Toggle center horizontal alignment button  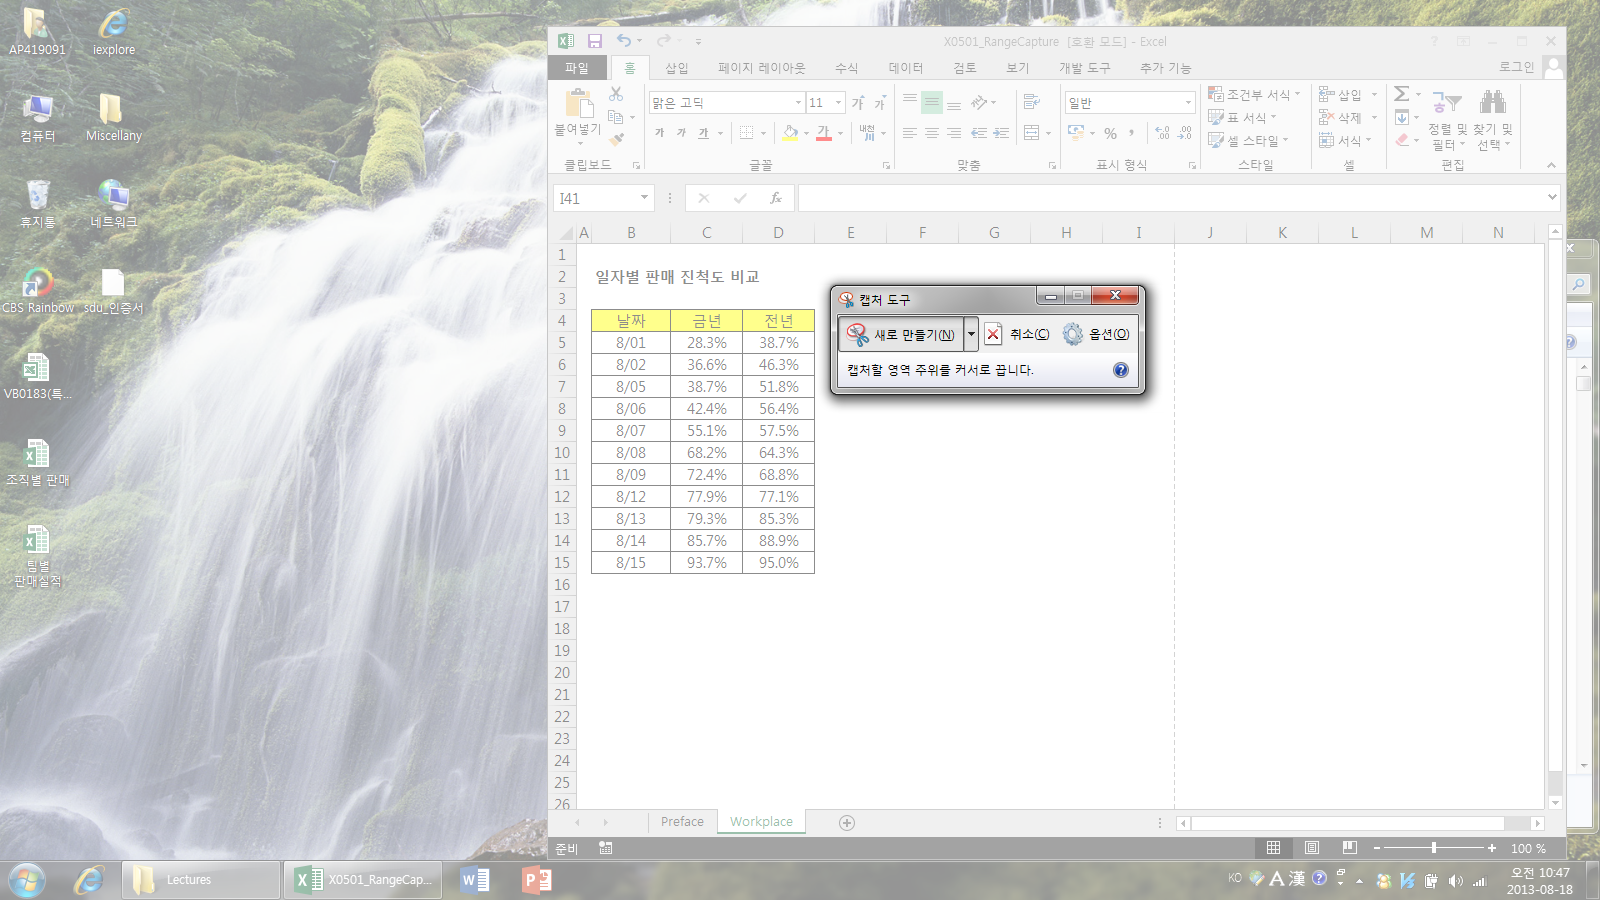[932, 133]
